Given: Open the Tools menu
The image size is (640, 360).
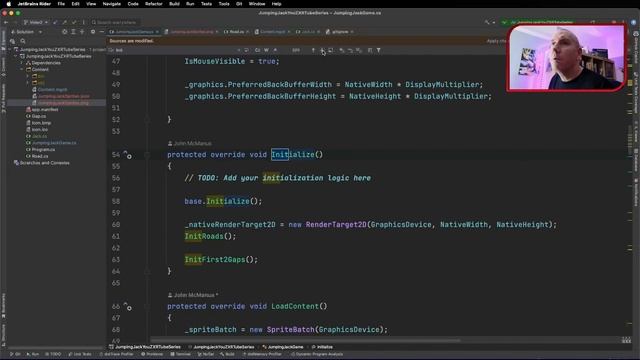Looking at the screenshot, I should 224,4.
